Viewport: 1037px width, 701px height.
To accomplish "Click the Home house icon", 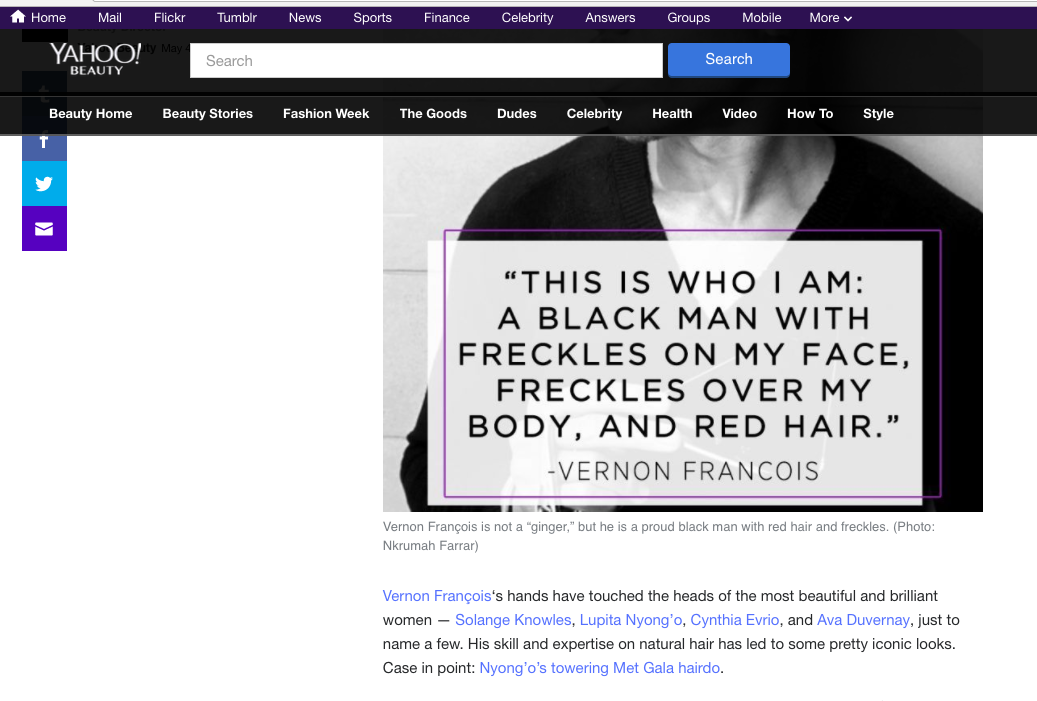I will [x=18, y=17].
